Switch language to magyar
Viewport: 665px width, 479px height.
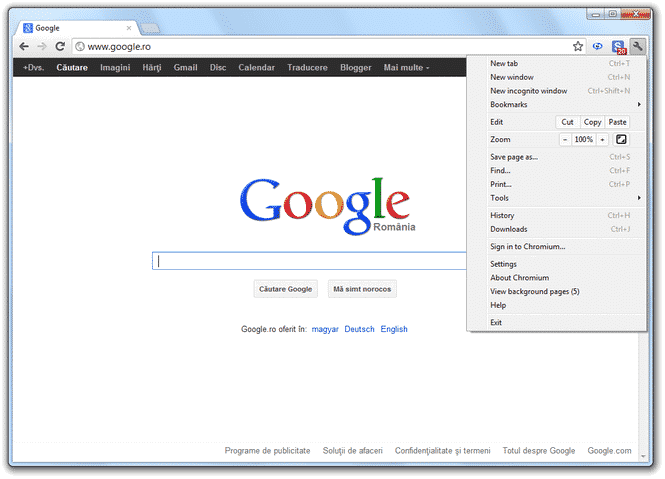point(325,329)
